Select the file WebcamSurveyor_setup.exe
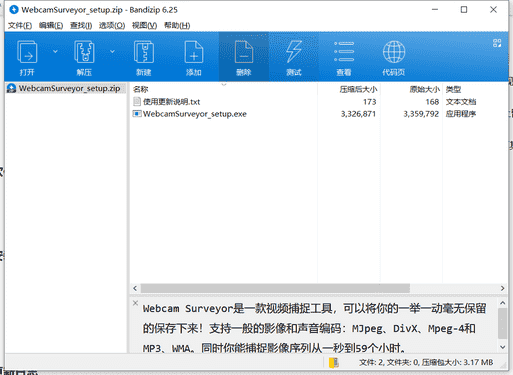 pos(195,114)
